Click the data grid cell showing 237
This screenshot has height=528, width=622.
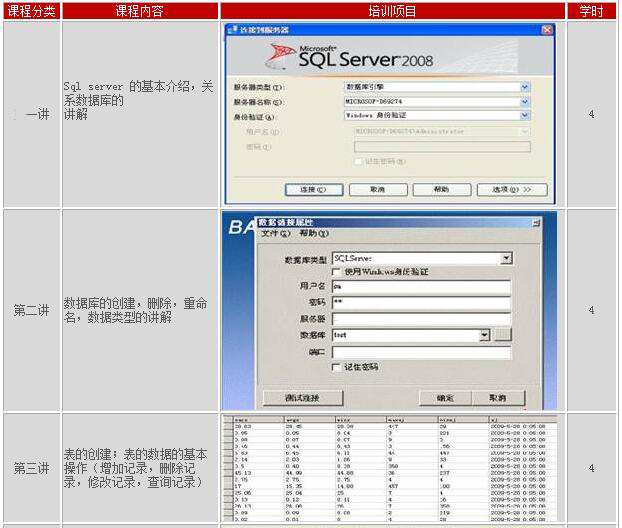click(x=463, y=473)
